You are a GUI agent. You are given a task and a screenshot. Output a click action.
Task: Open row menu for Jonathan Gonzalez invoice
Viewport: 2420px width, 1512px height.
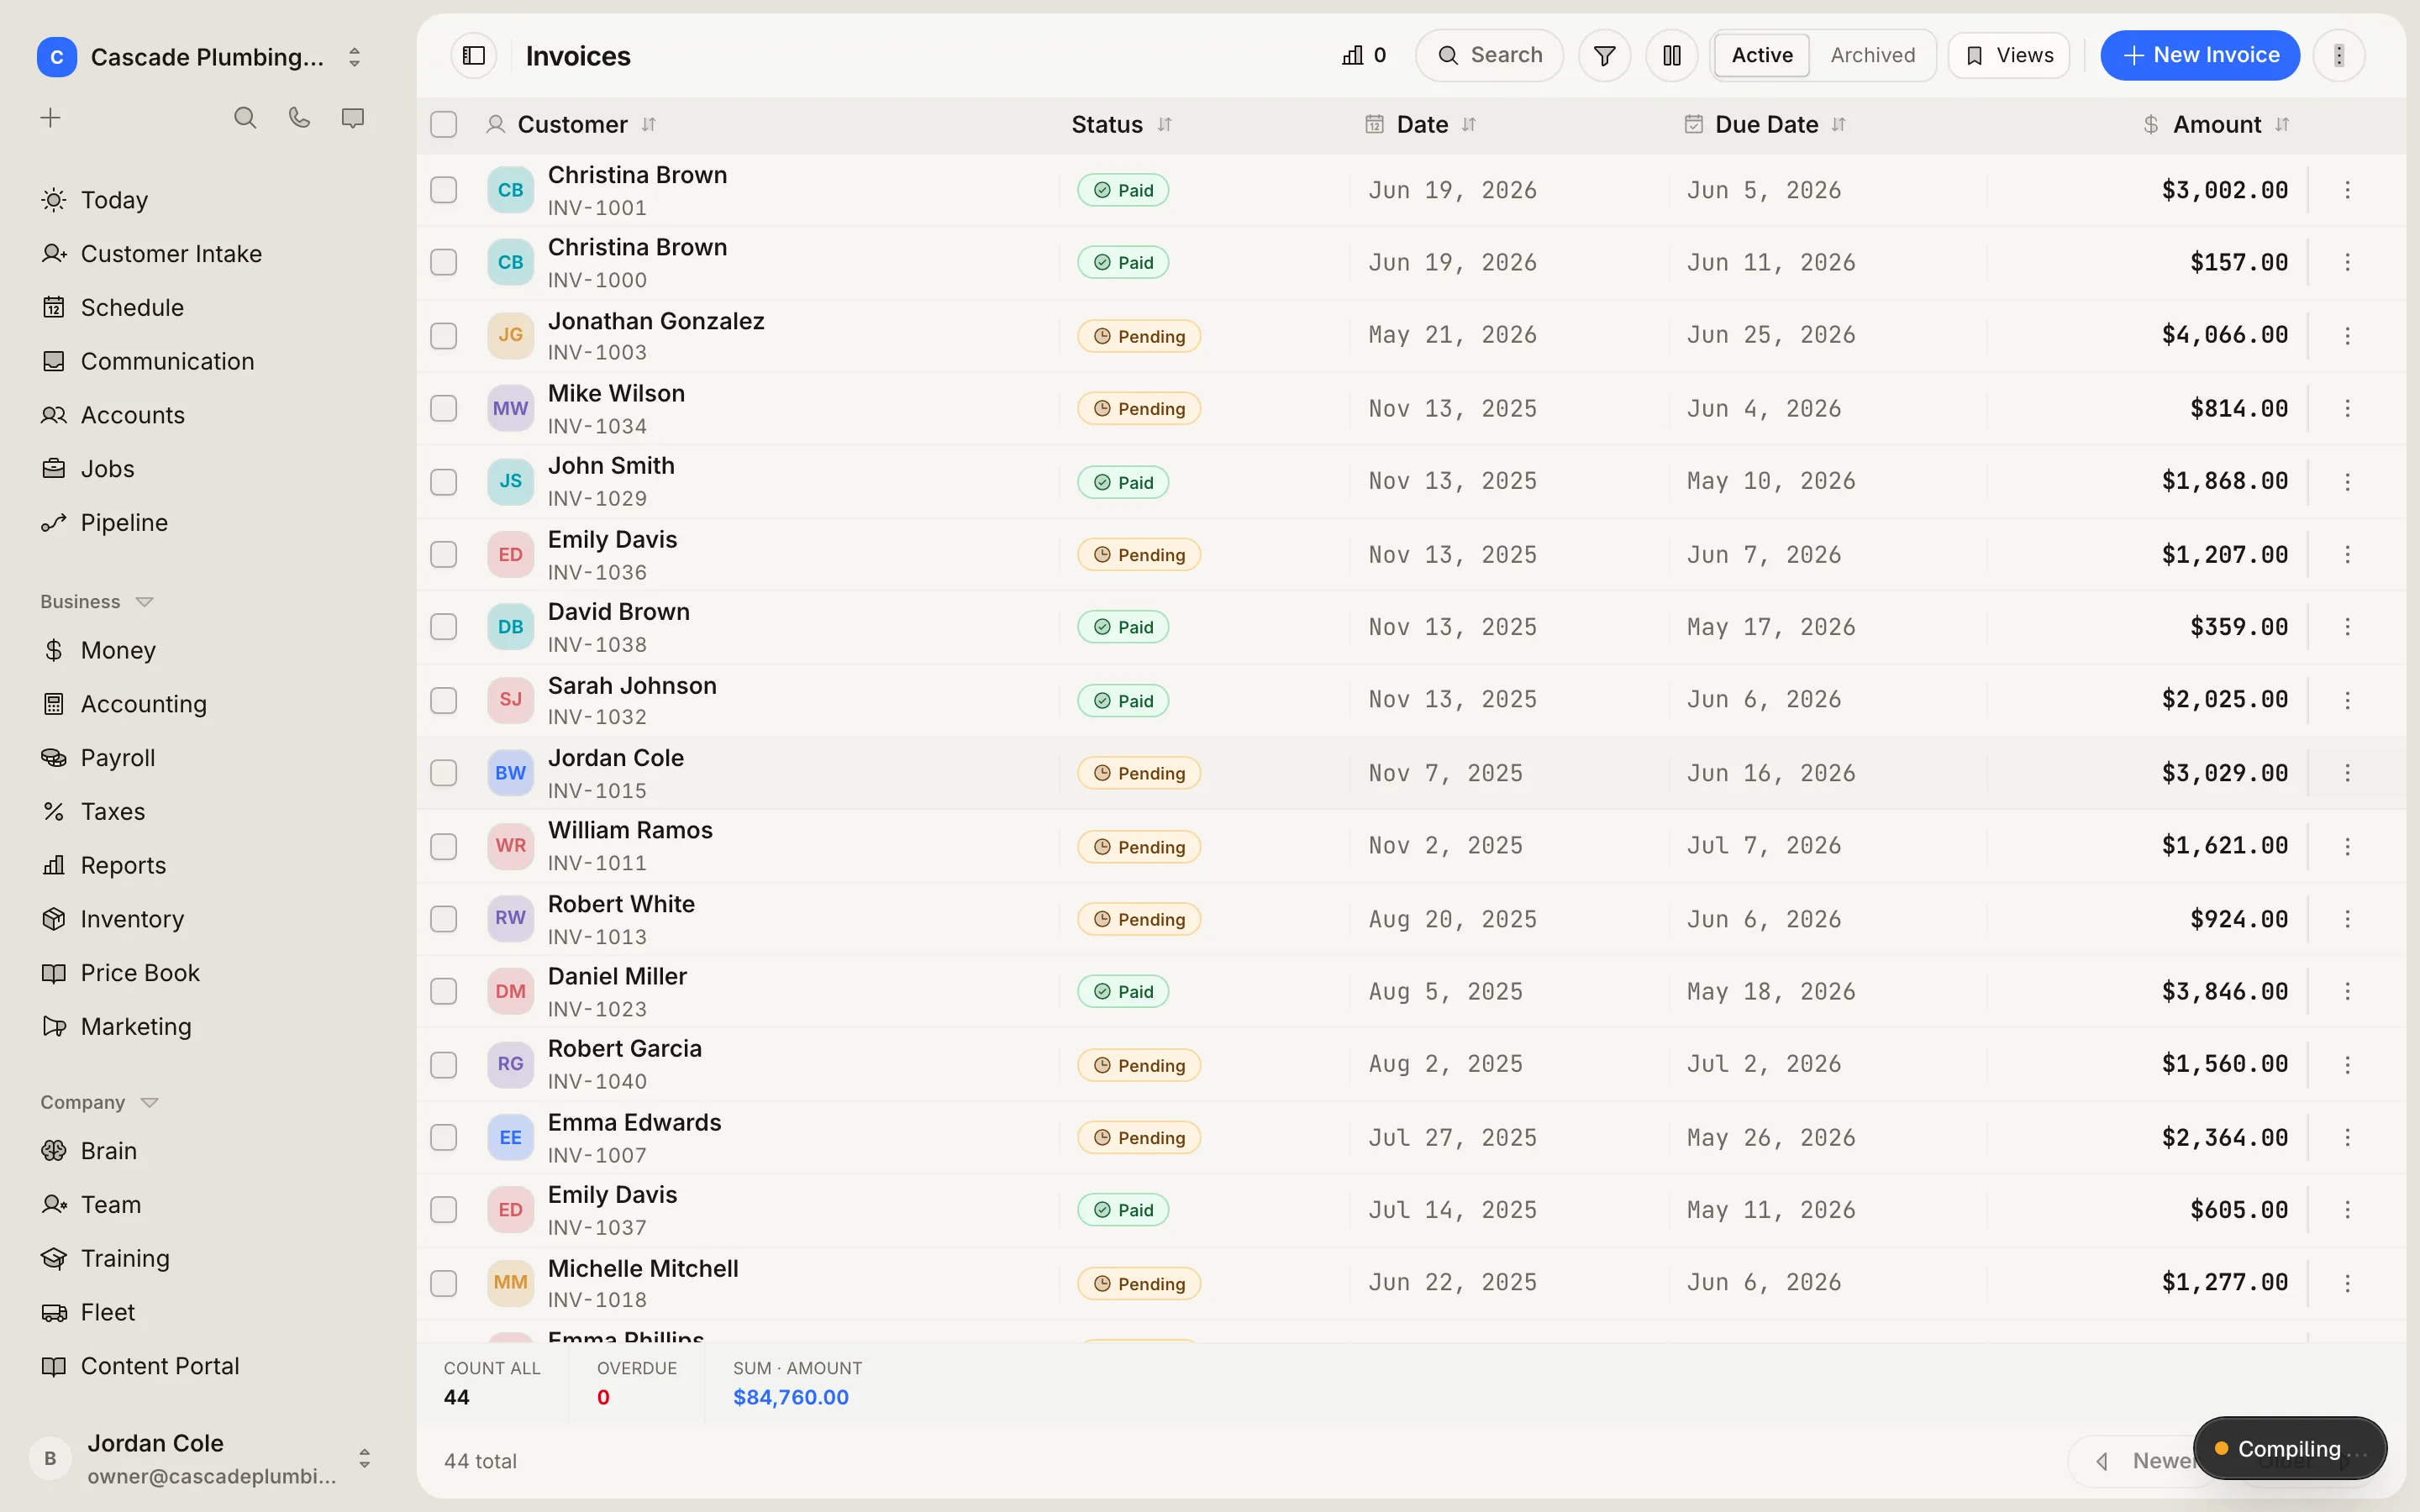pyautogui.click(x=2347, y=336)
